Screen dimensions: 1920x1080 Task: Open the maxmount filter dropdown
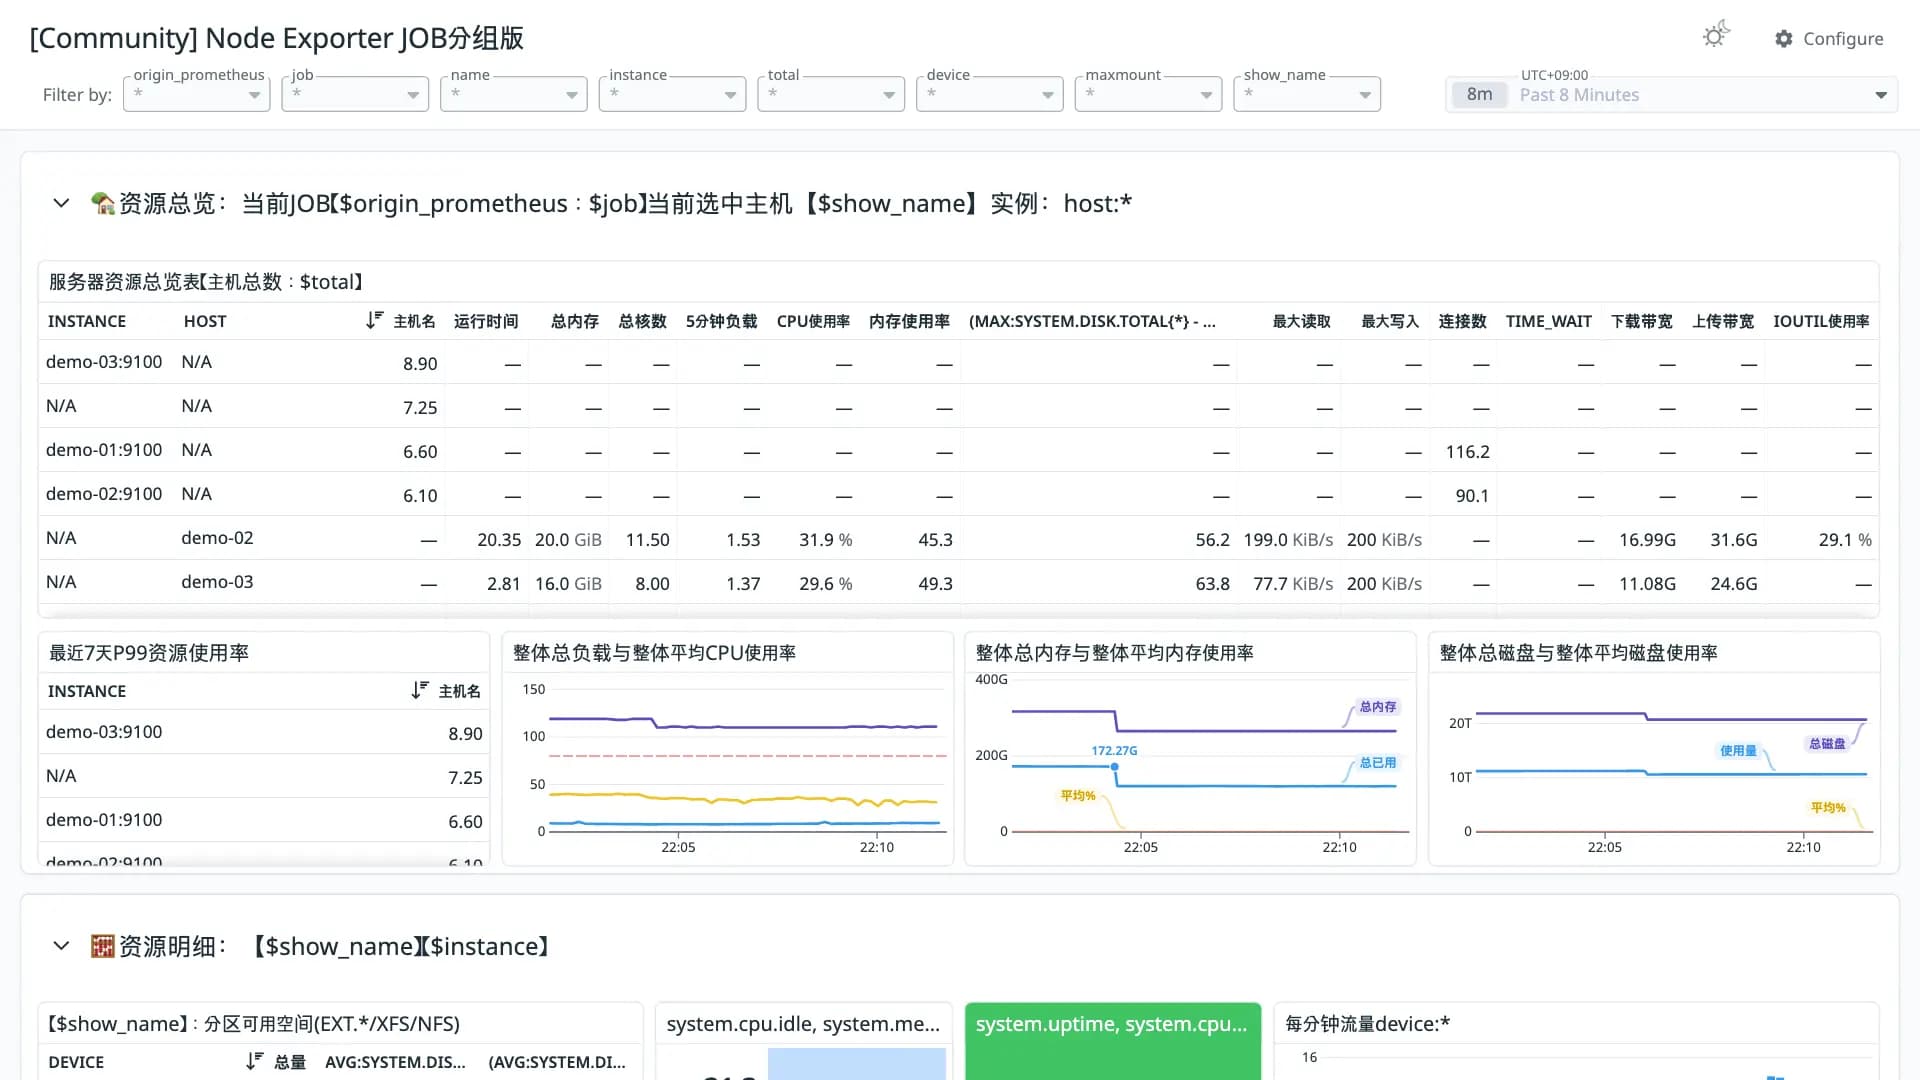(1149, 94)
